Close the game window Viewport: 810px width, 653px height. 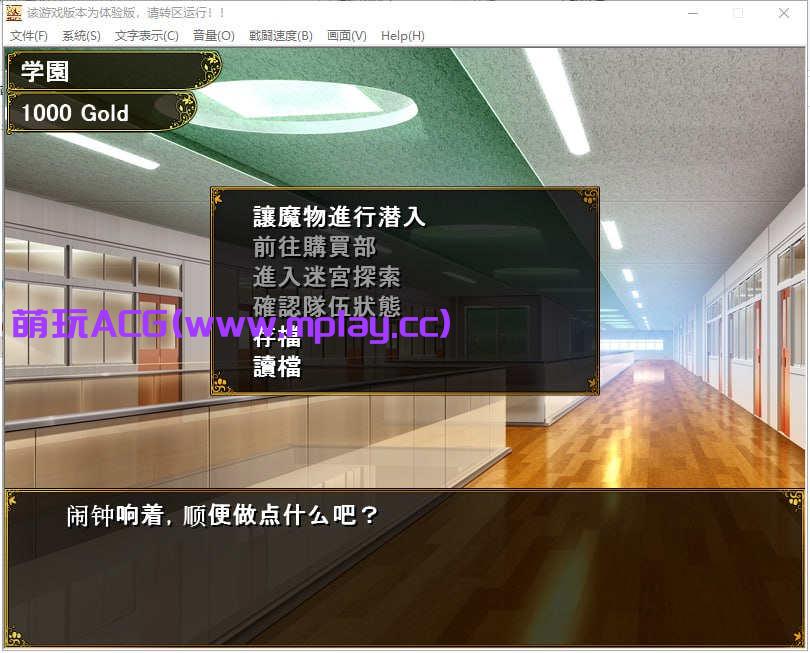(785, 13)
